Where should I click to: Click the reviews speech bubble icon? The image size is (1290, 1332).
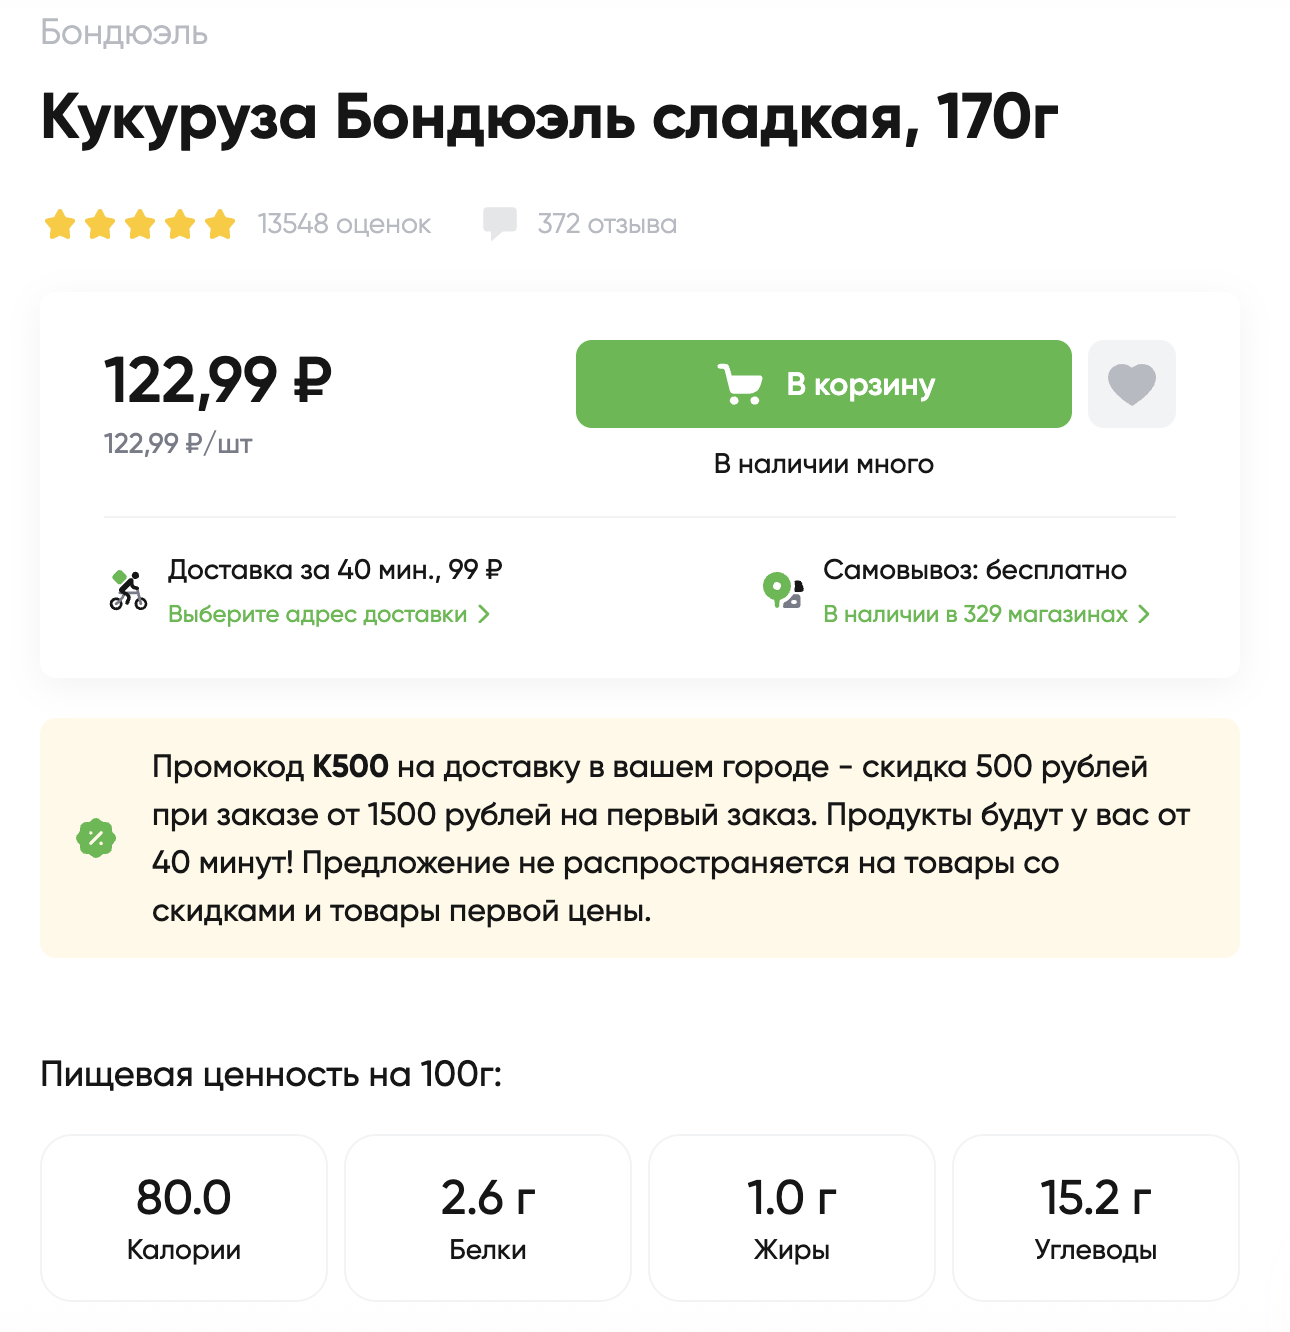(x=499, y=223)
